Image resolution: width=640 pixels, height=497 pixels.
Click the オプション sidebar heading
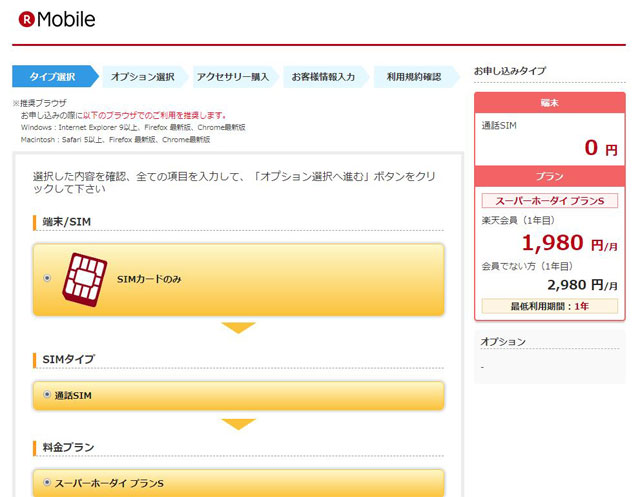(503, 342)
